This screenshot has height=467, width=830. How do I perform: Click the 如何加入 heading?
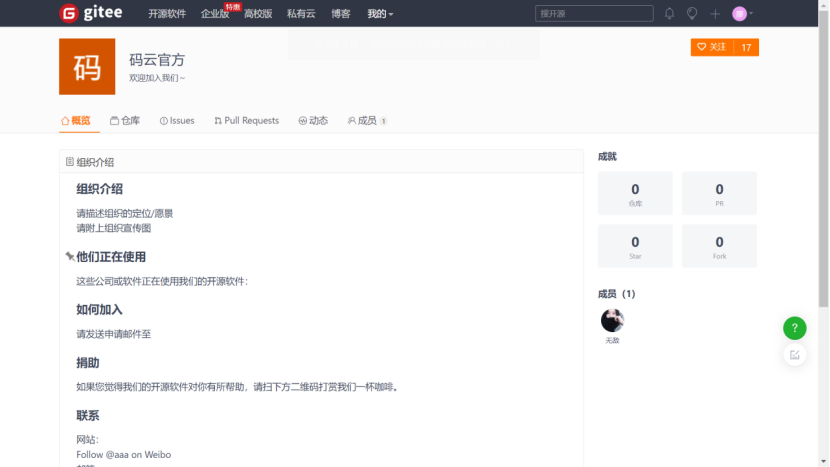coord(100,310)
